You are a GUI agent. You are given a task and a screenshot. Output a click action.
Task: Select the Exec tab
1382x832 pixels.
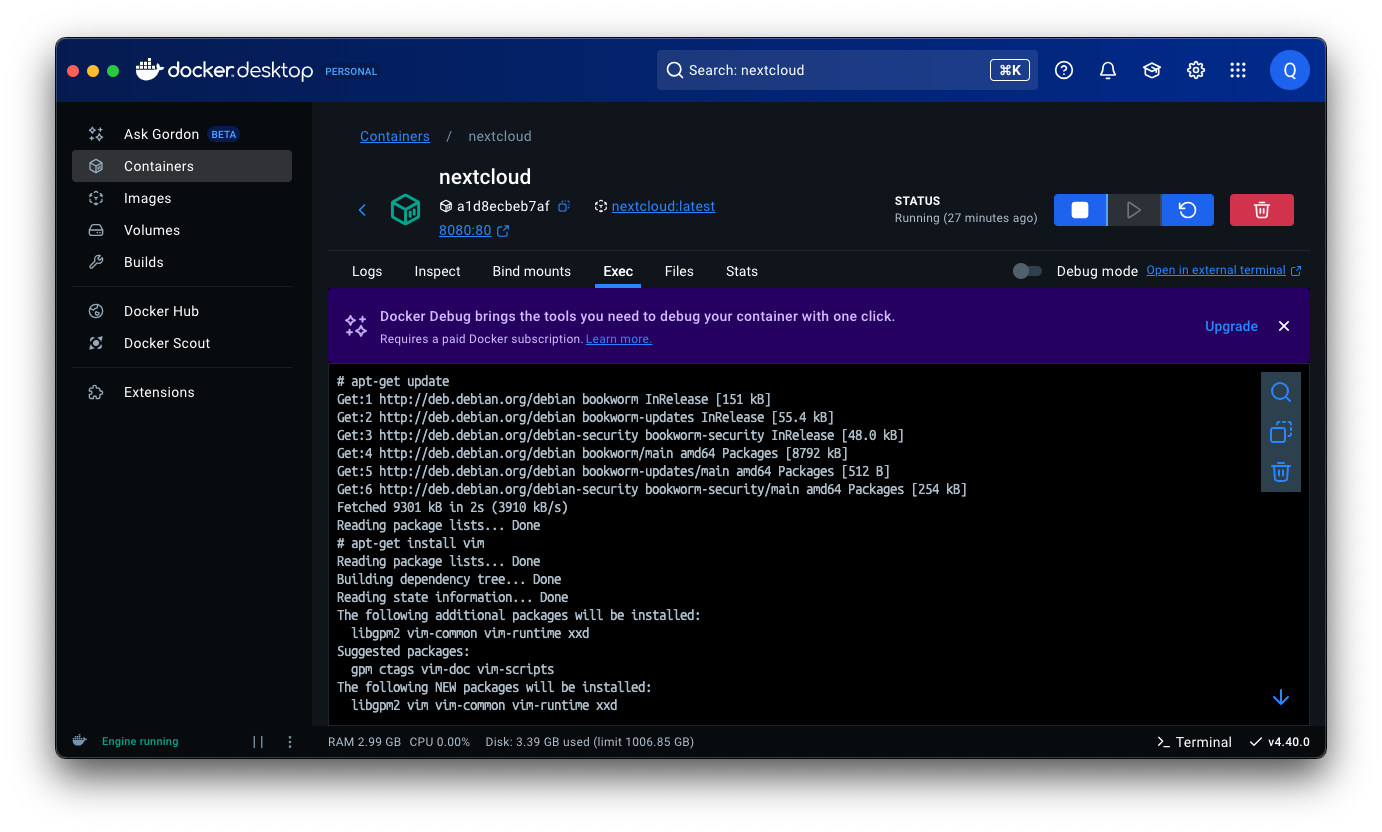tap(618, 271)
